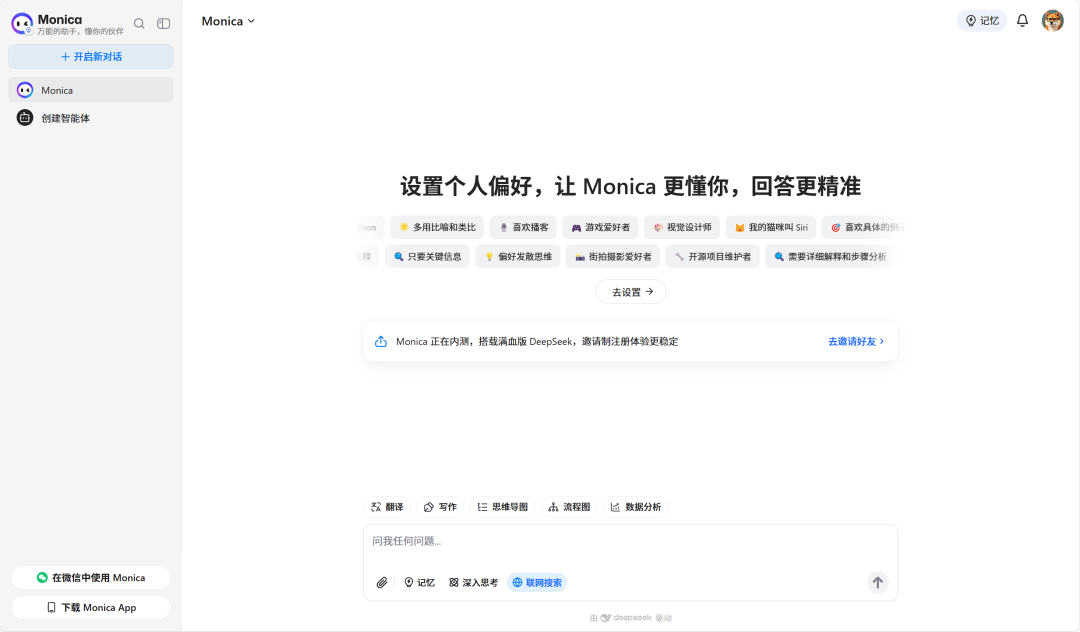Attach a file with paperclip icon
Viewport: 1080px width, 632px height.
(382, 582)
